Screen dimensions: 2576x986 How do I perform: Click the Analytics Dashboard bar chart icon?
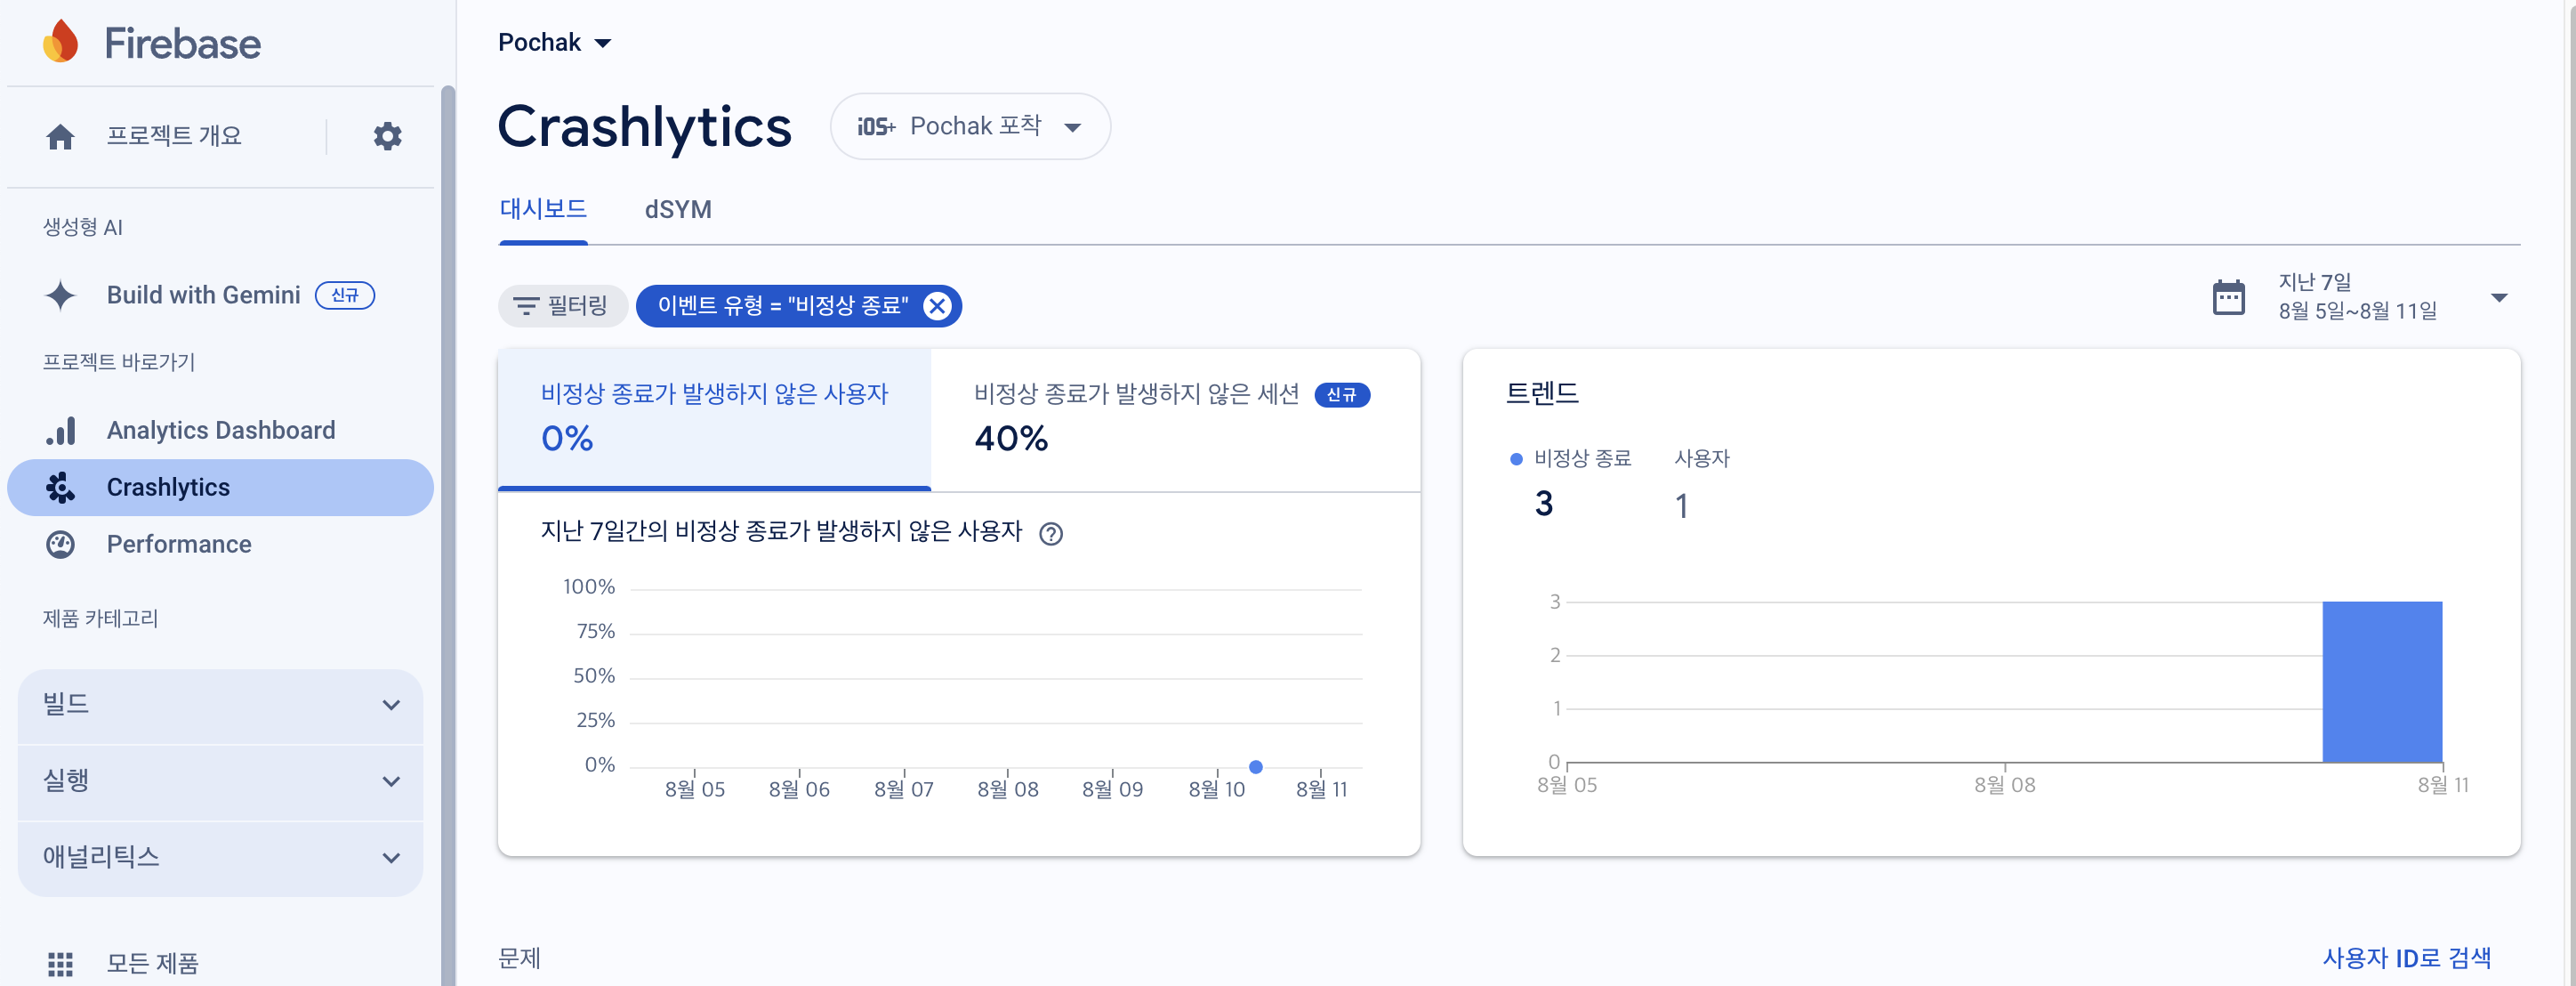coord(60,430)
